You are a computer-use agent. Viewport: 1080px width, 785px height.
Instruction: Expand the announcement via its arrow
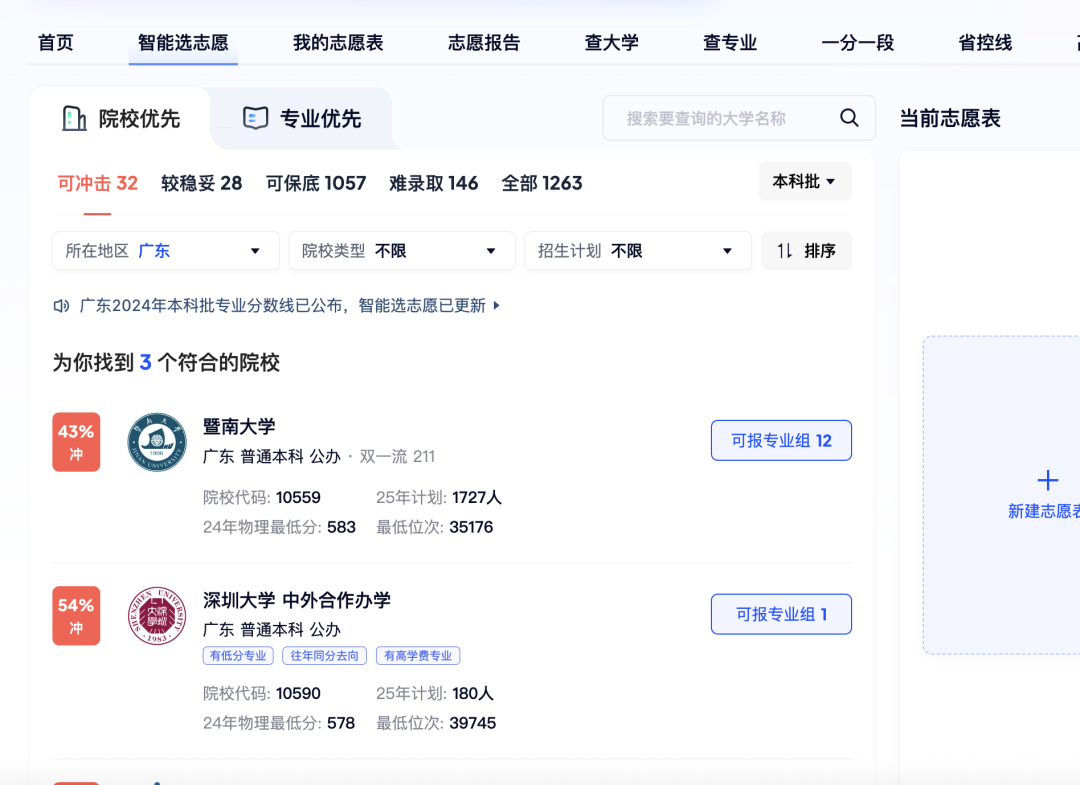point(497,306)
